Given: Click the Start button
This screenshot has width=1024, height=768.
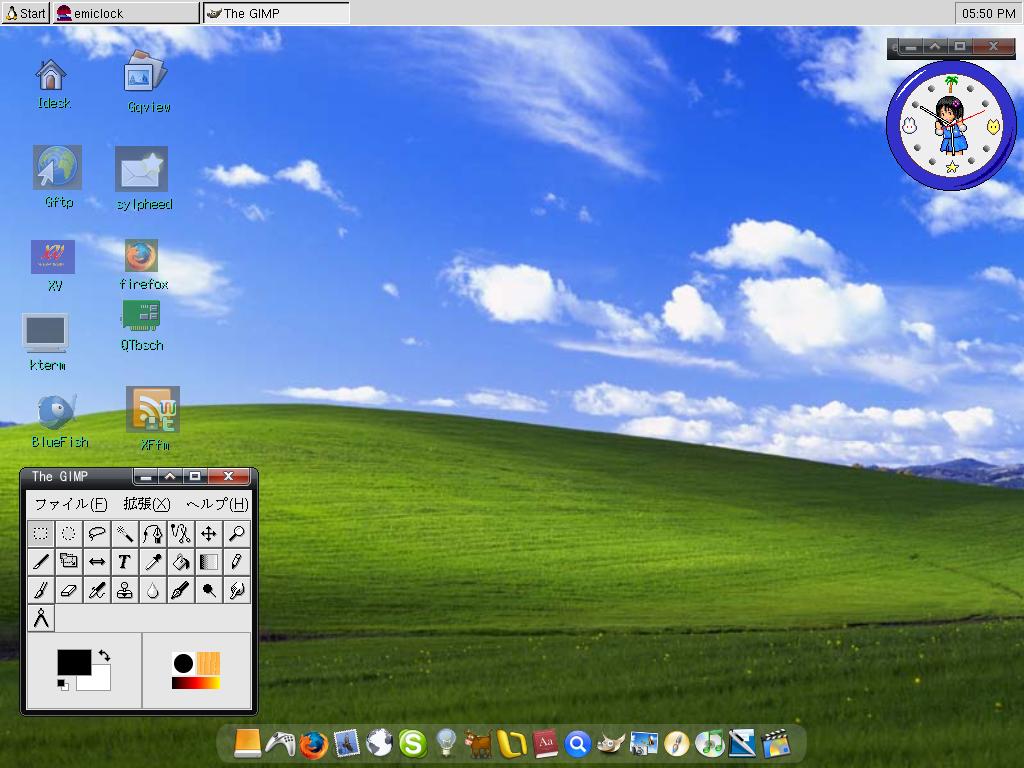Looking at the screenshot, I should pyautogui.click(x=24, y=13).
